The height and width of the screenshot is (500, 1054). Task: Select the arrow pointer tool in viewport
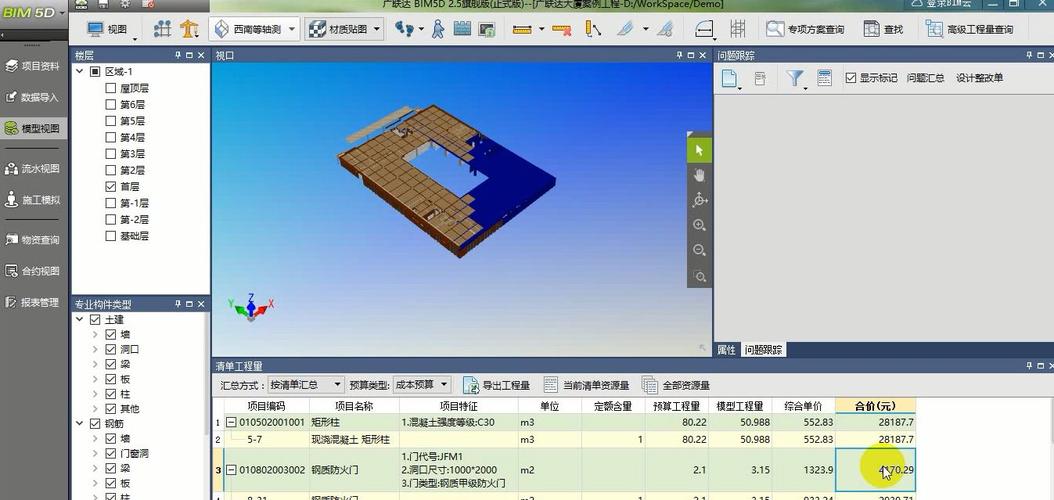699,151
